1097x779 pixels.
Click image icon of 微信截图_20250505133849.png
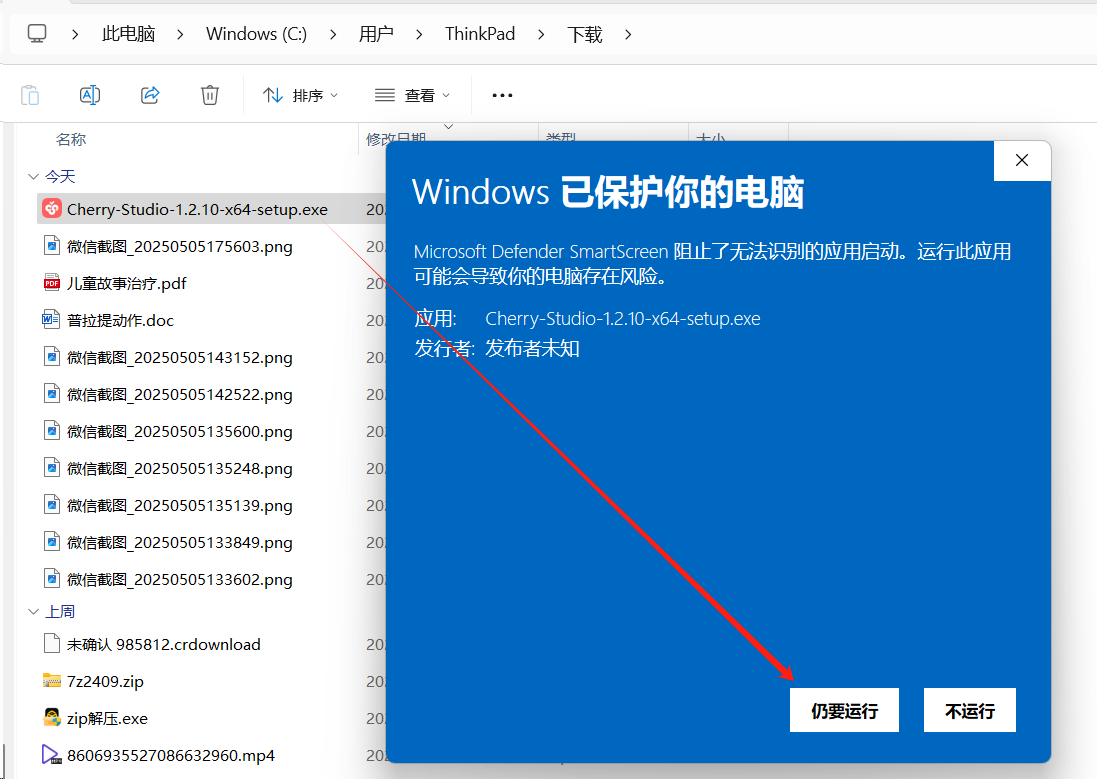pos(52,542)
